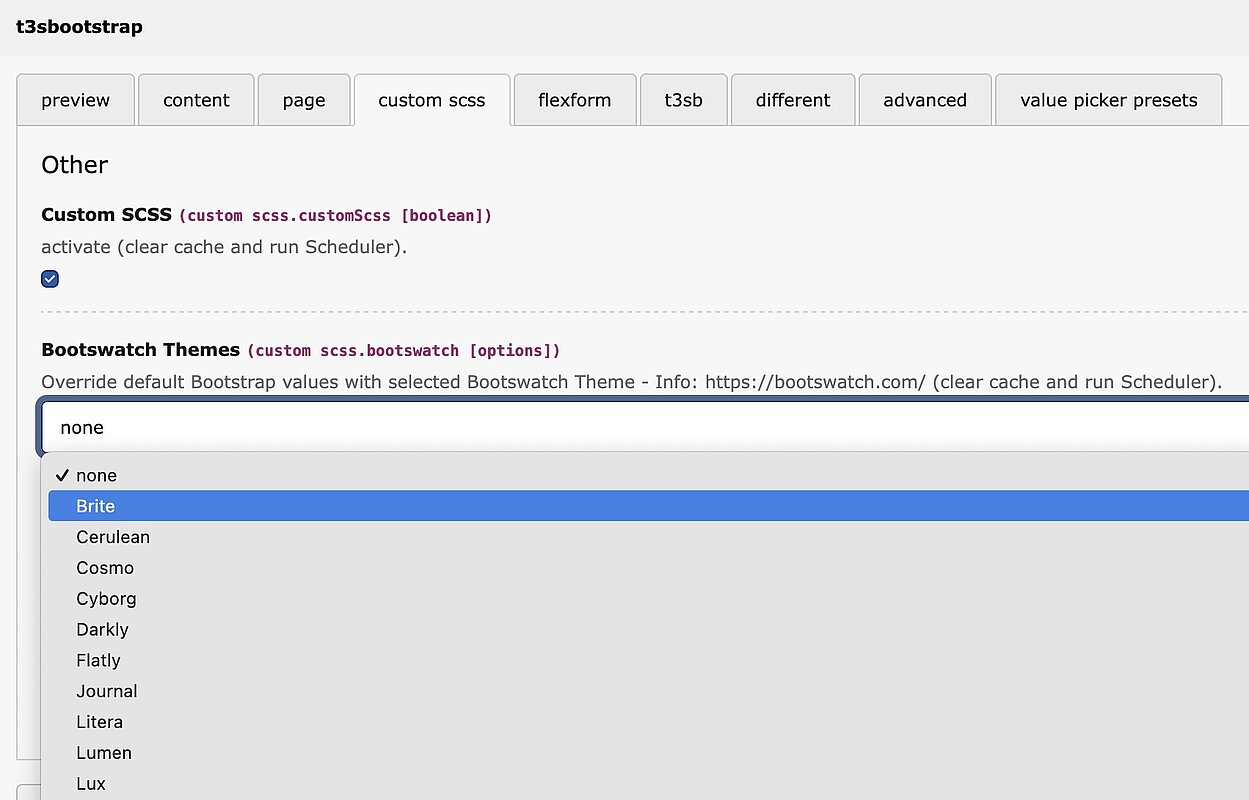Select the Cosmo theme option

point(105,568)
